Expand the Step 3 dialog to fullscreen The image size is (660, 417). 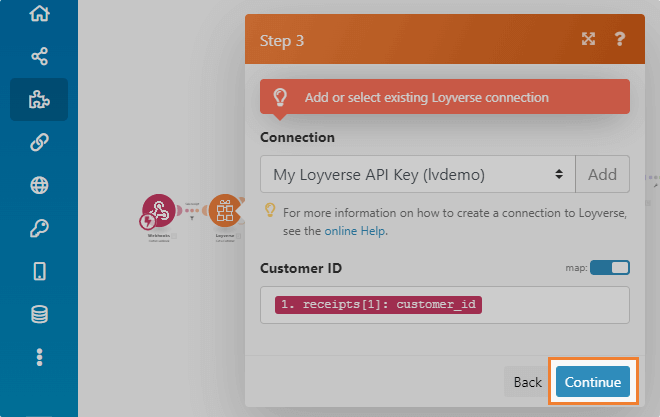588,39
